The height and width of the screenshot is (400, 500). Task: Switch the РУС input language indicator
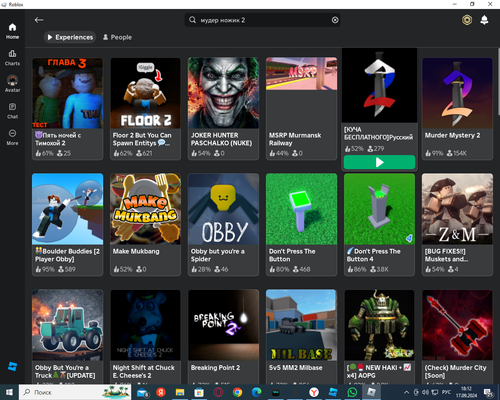446,392
